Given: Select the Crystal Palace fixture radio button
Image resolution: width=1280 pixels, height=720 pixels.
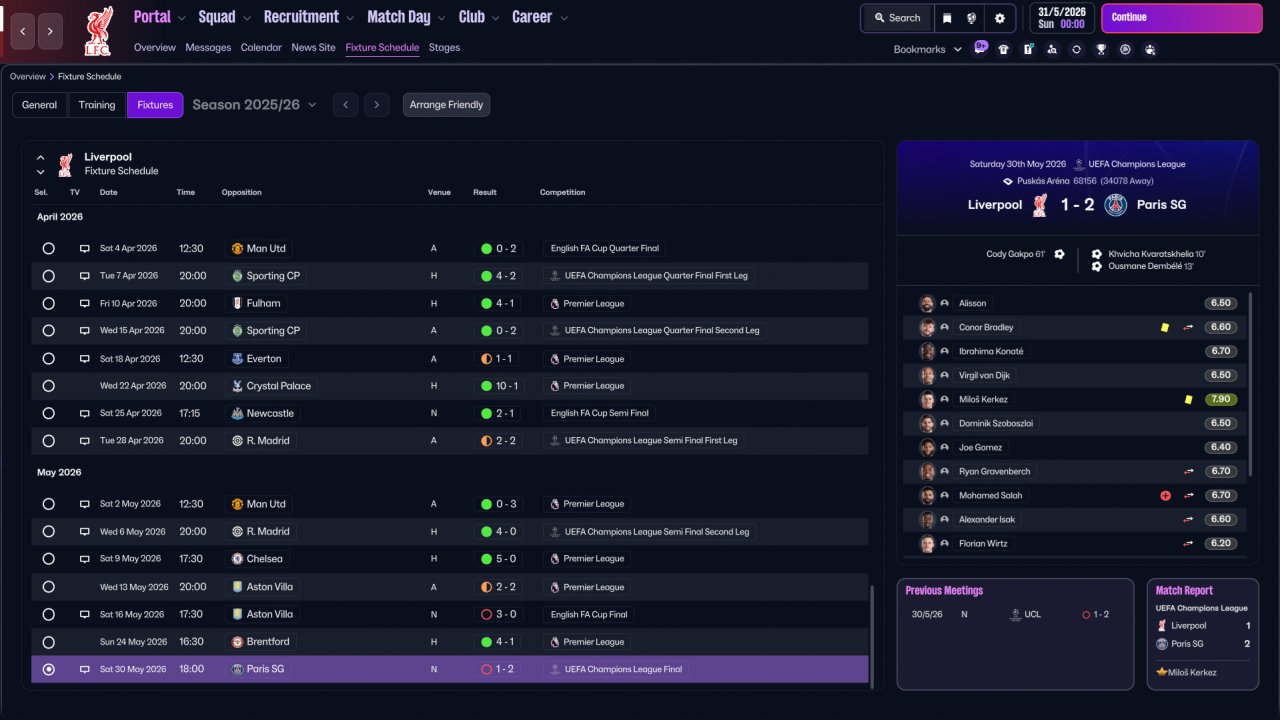Looking at the screenshot, I should coord(48,386).
